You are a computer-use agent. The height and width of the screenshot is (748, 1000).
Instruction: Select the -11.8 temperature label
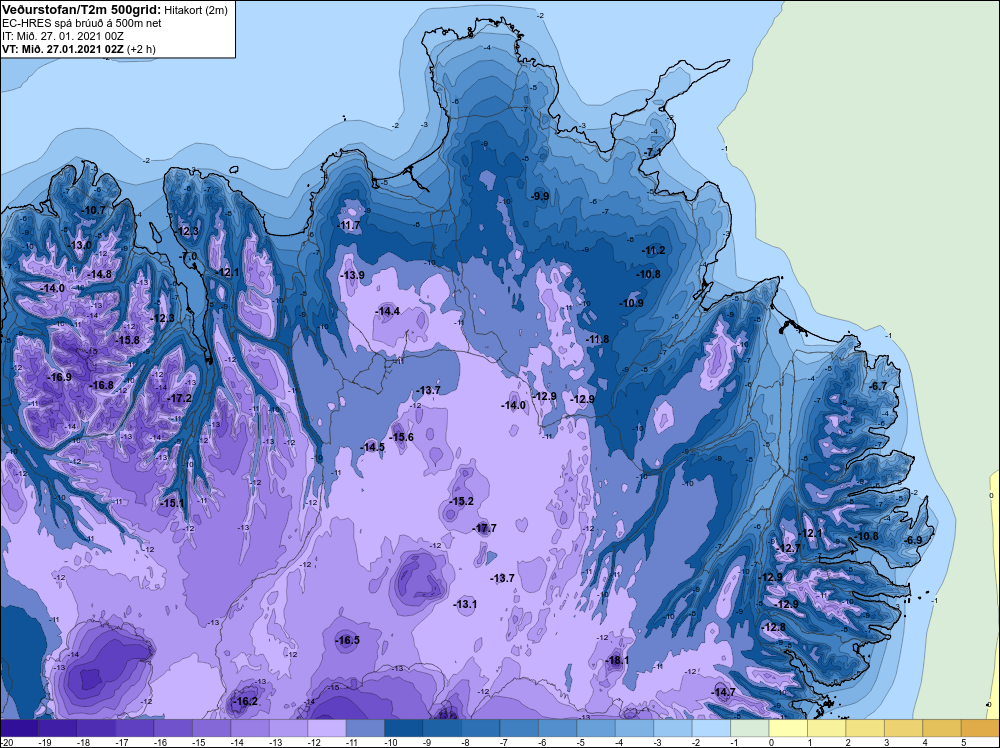[598, 339]
